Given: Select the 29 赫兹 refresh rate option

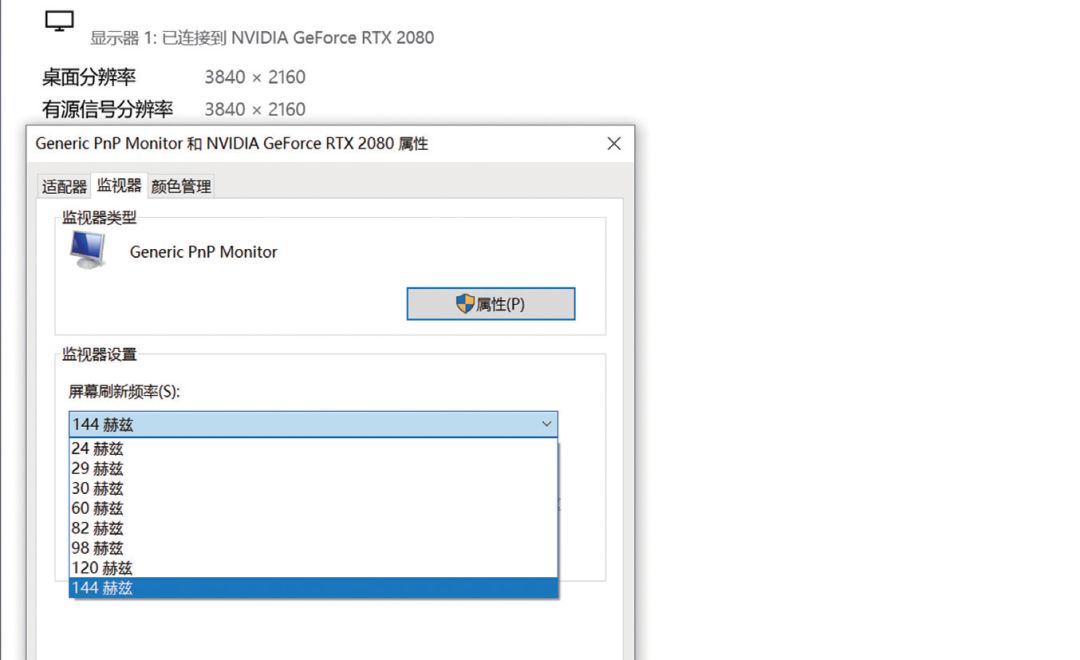Looking at the screenshot, I should (98, 469).
